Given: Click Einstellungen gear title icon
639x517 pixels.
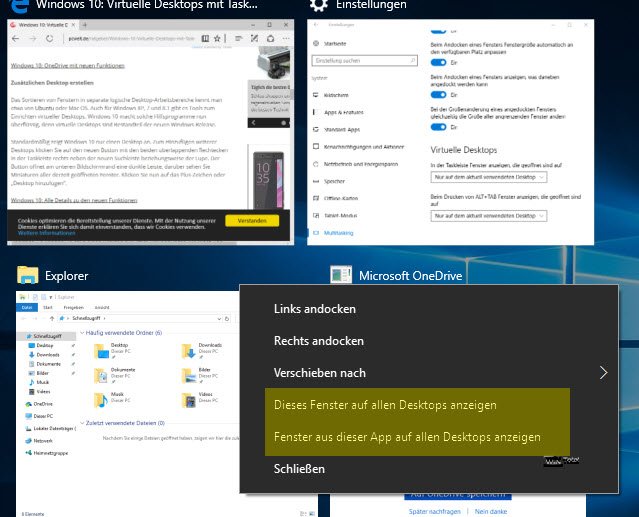Looking at the screenshot, I should (x=319, y=5).
